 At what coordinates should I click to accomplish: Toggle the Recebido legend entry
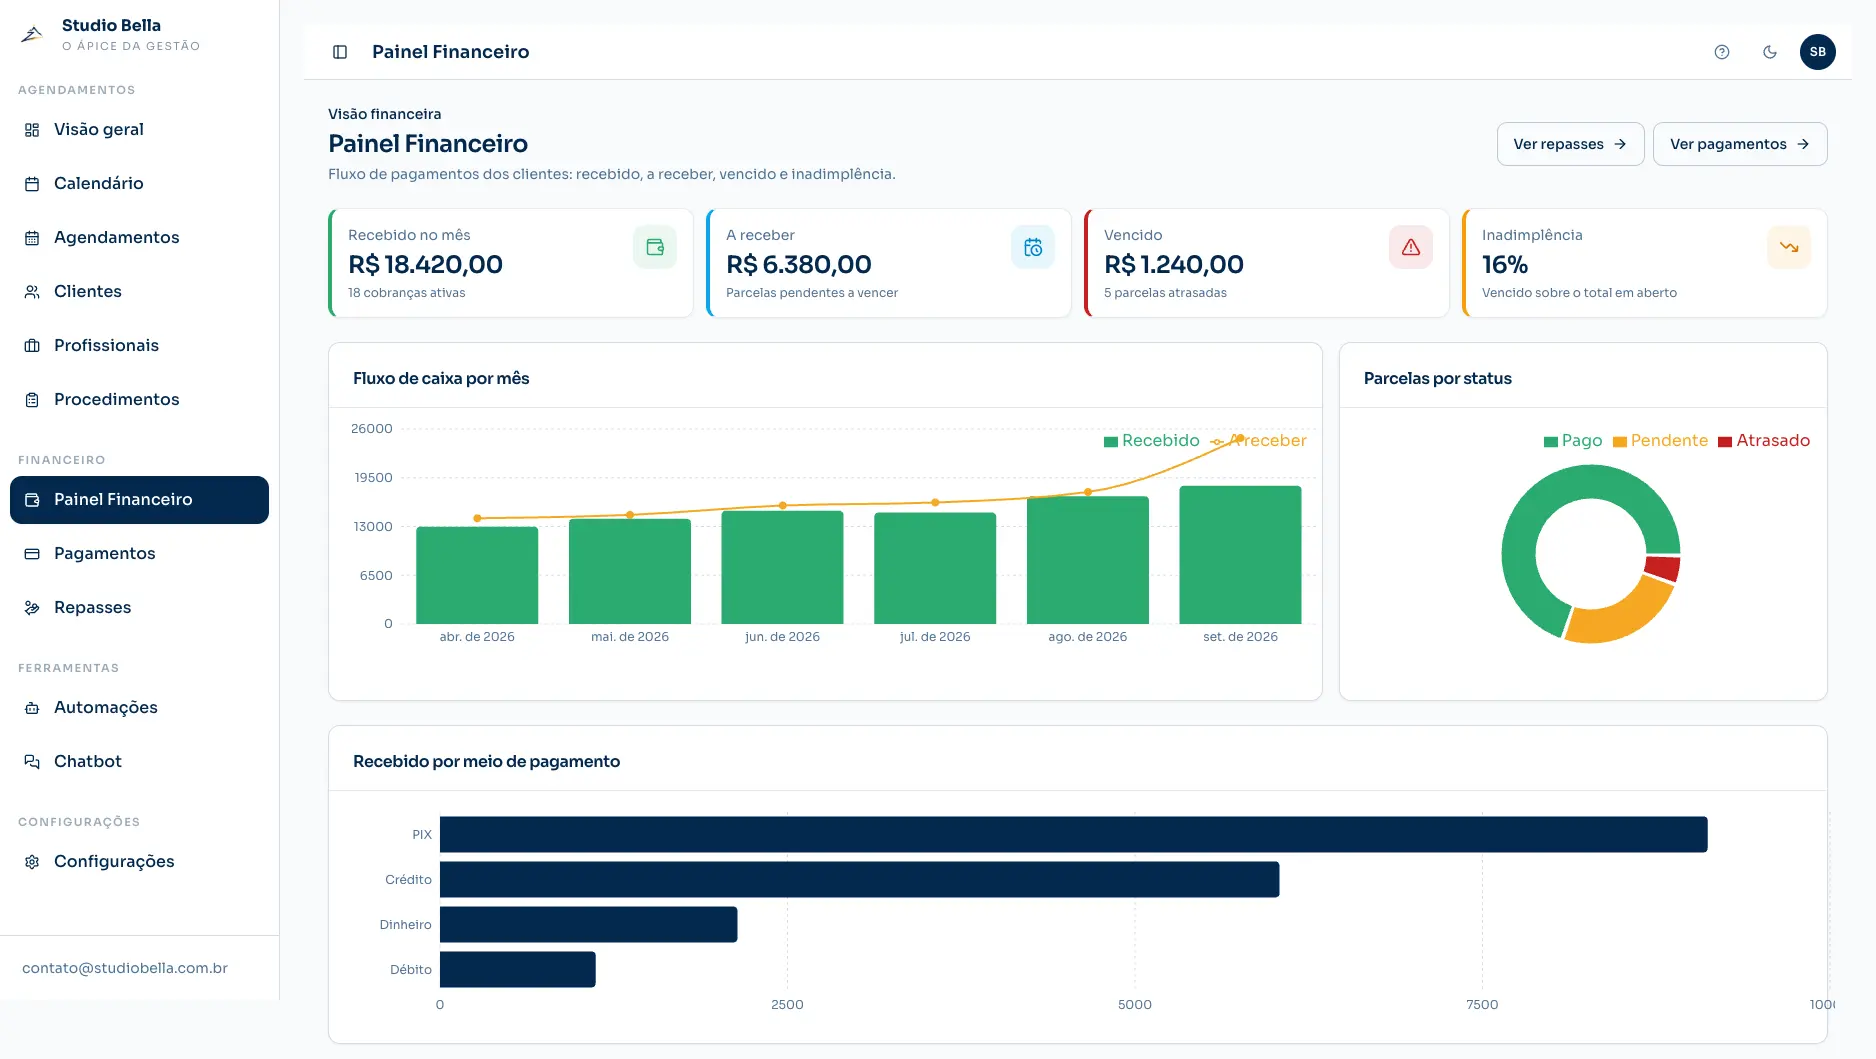click(x=1151, y=441)
